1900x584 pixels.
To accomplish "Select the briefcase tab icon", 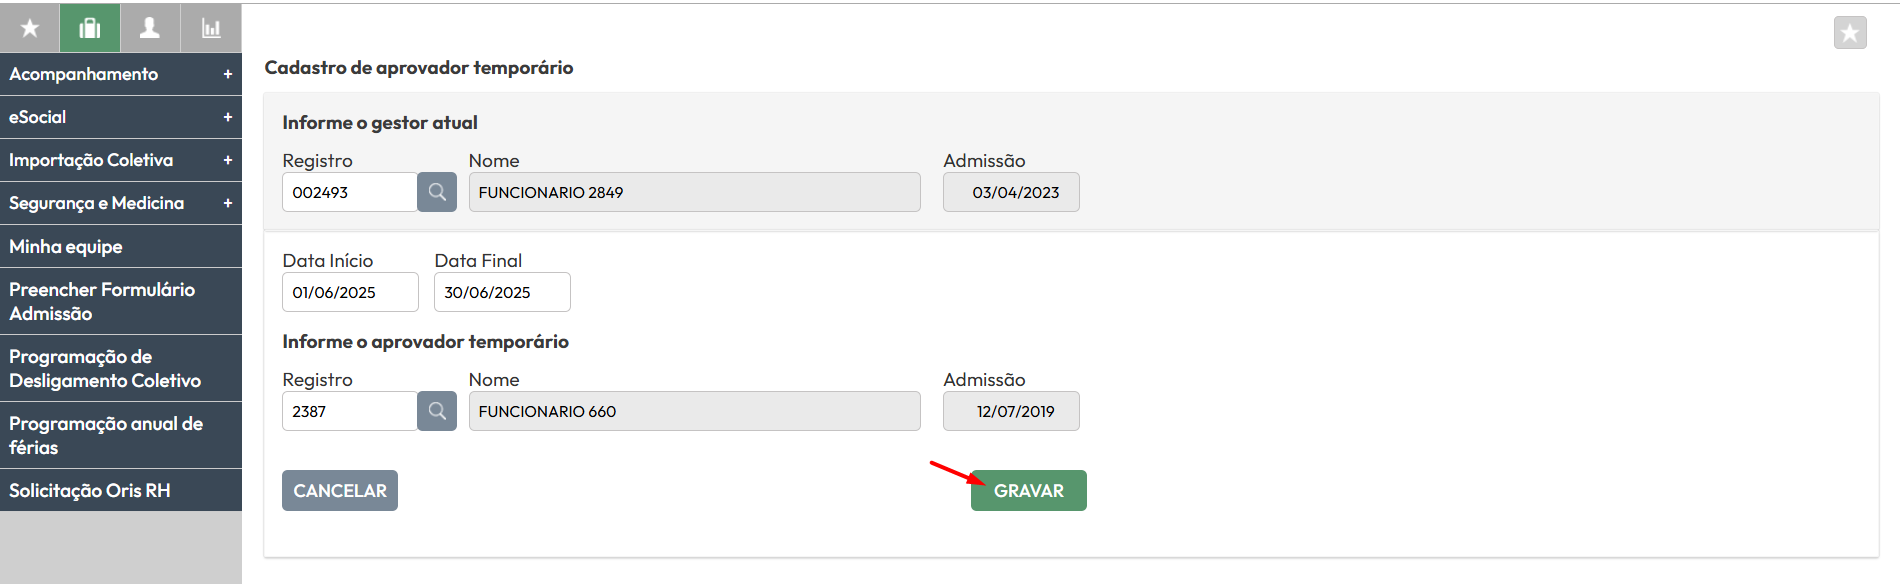I will (x=90, y=28).
